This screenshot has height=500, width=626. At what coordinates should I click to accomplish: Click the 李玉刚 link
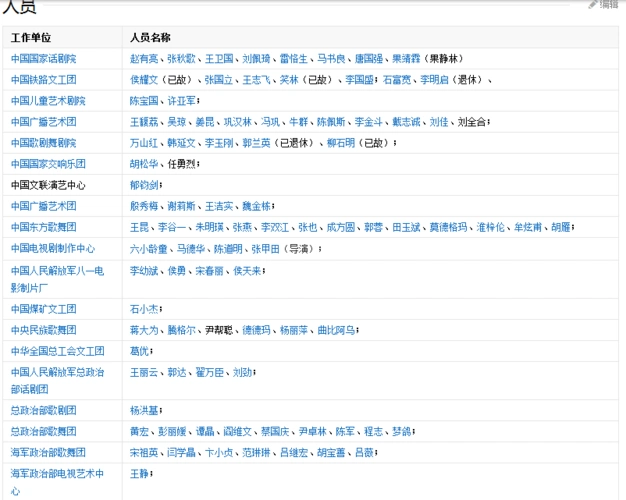219,143
